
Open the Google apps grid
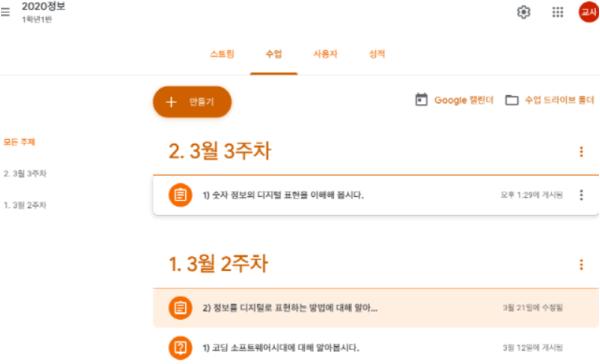pos(558,12)
